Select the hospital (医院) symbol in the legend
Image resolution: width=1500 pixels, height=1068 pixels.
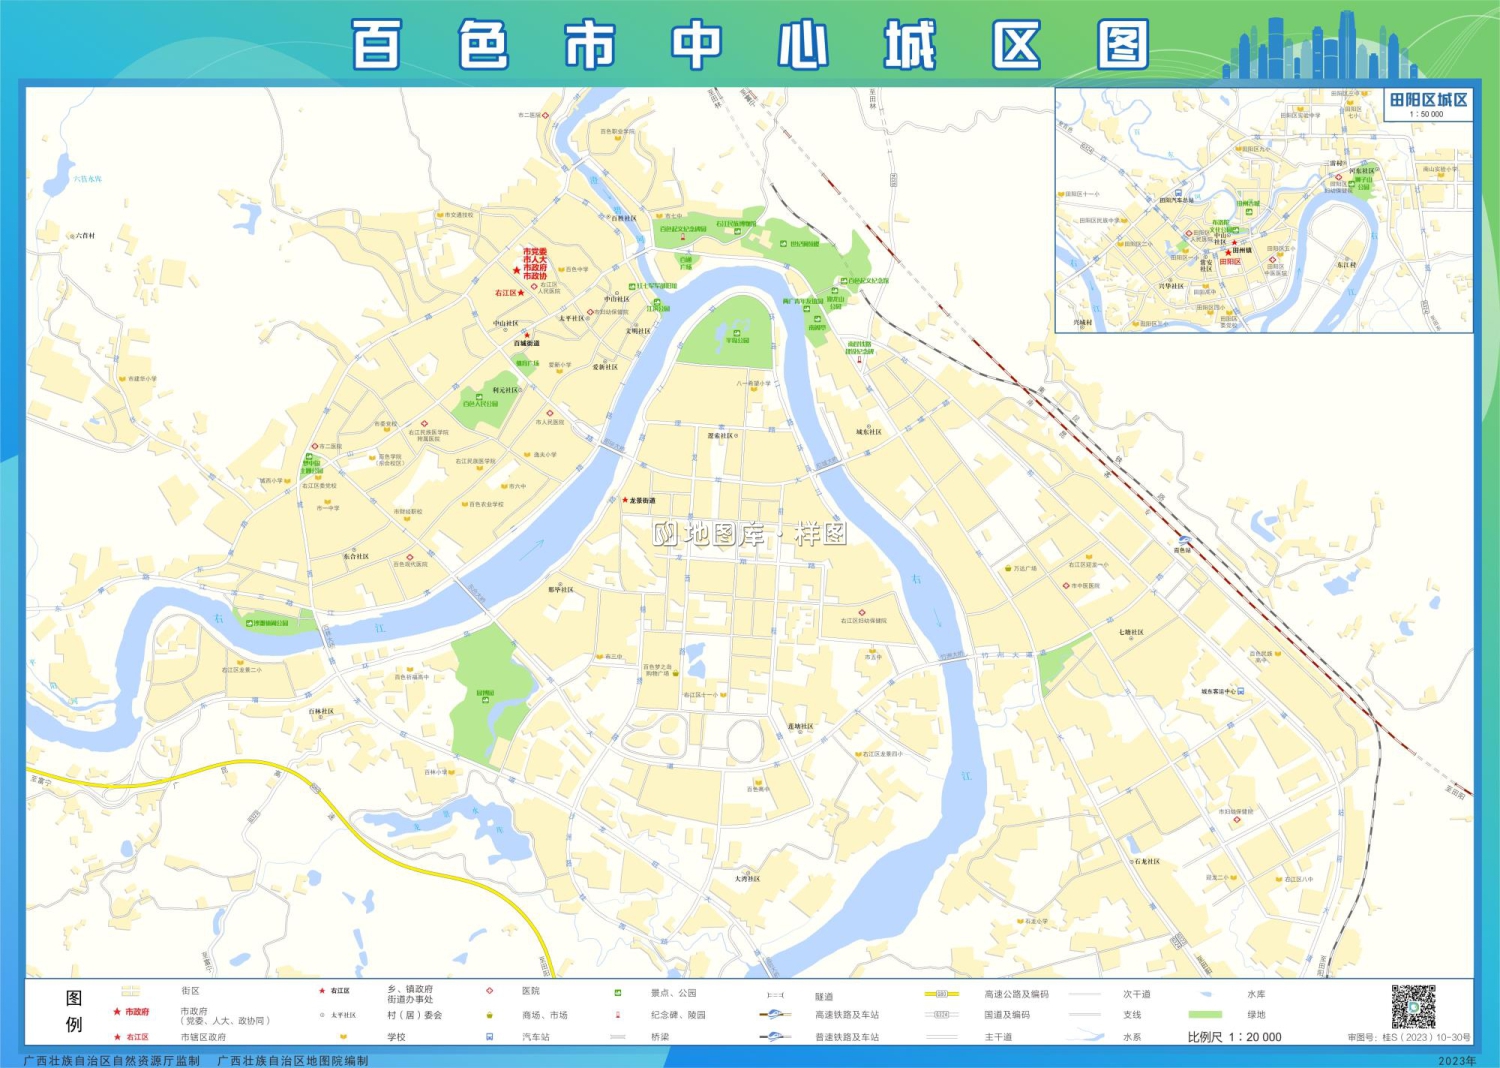pos(489,992)
